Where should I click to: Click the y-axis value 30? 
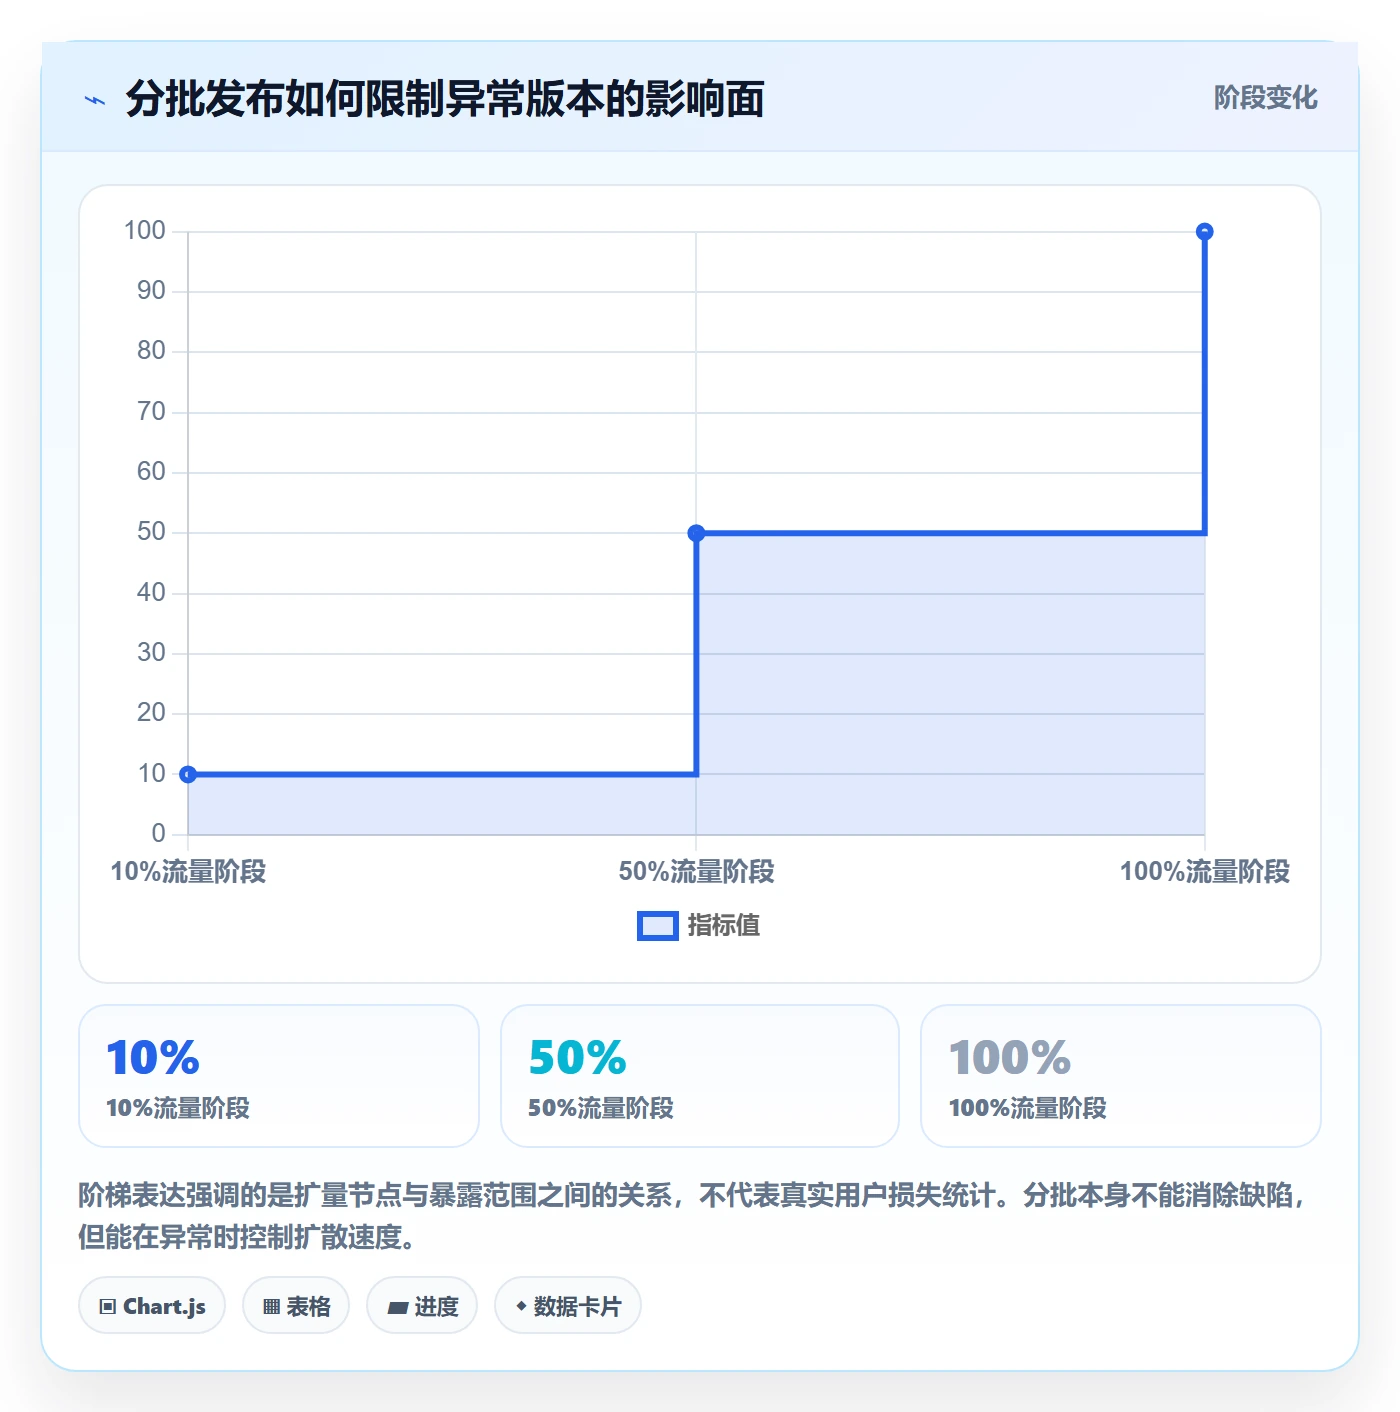point(152,653)
